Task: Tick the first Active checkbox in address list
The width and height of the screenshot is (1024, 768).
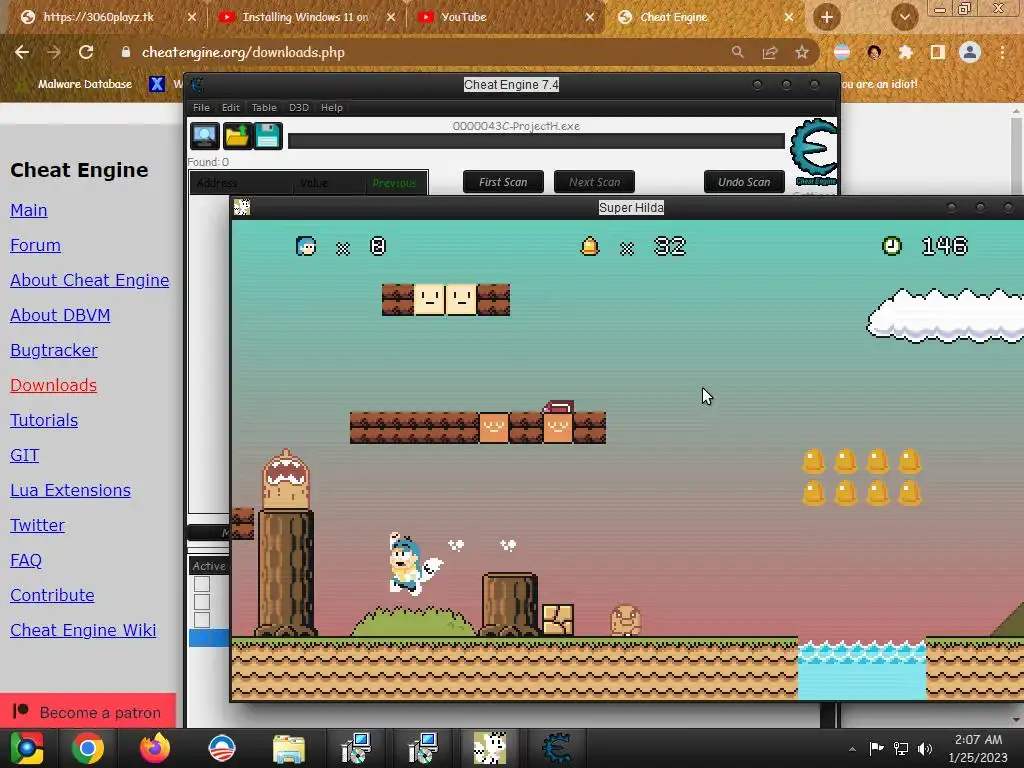Action: [202, 584]
